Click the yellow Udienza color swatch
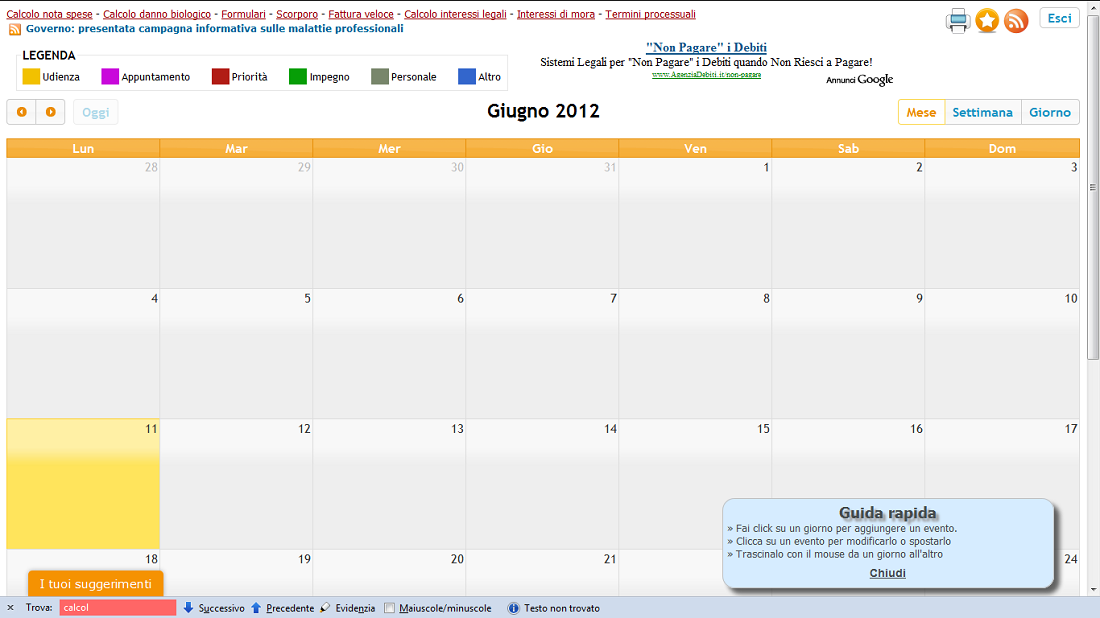This screenshot has height=618, width=1100. [x=31, y=76]
